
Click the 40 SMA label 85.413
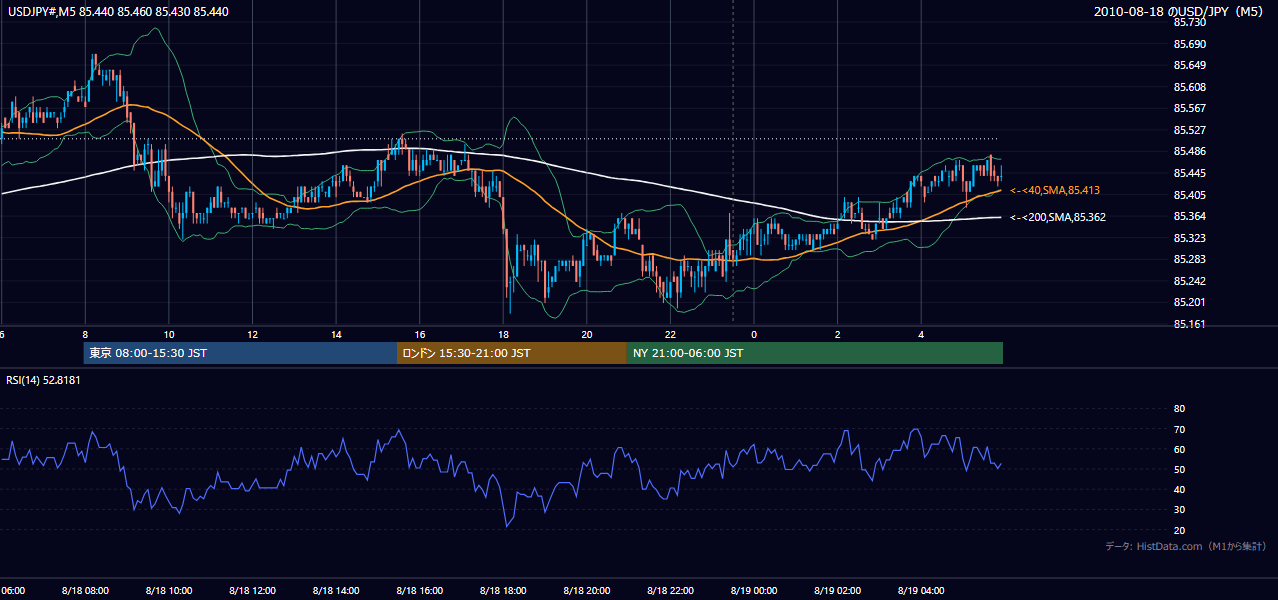[x=1055, y=190]
